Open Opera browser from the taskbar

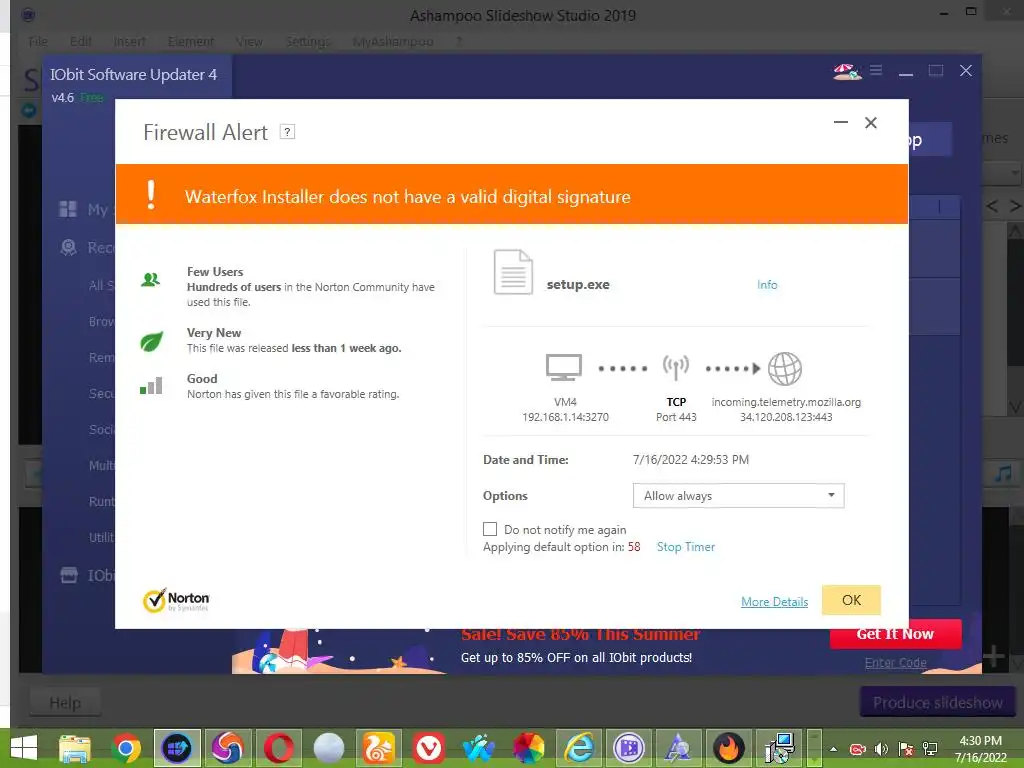[279, 748]
